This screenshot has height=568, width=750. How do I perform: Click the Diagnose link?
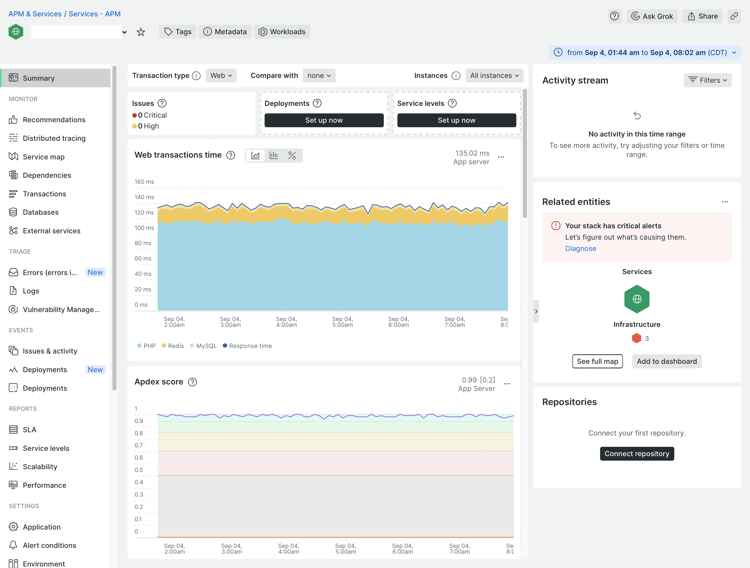coord(581,248)
